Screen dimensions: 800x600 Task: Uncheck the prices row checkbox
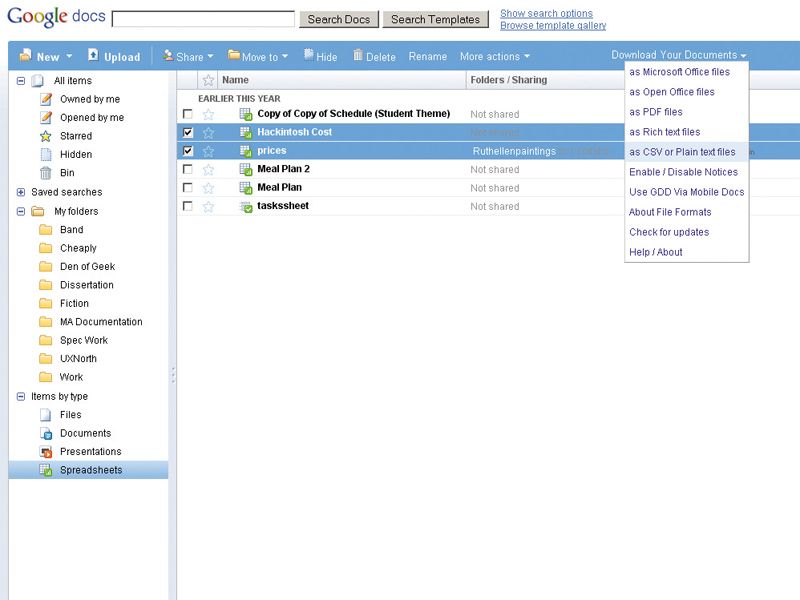(188, 151)
